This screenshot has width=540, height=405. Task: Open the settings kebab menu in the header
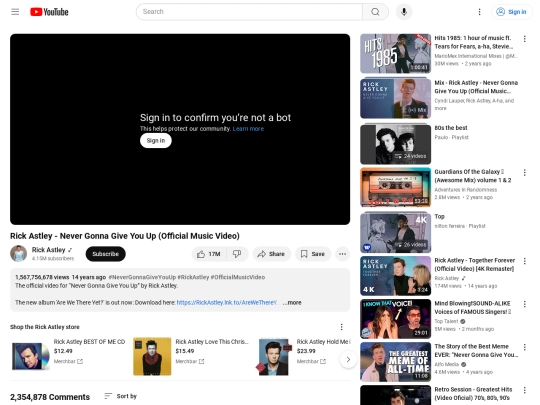tap(479, 12)
